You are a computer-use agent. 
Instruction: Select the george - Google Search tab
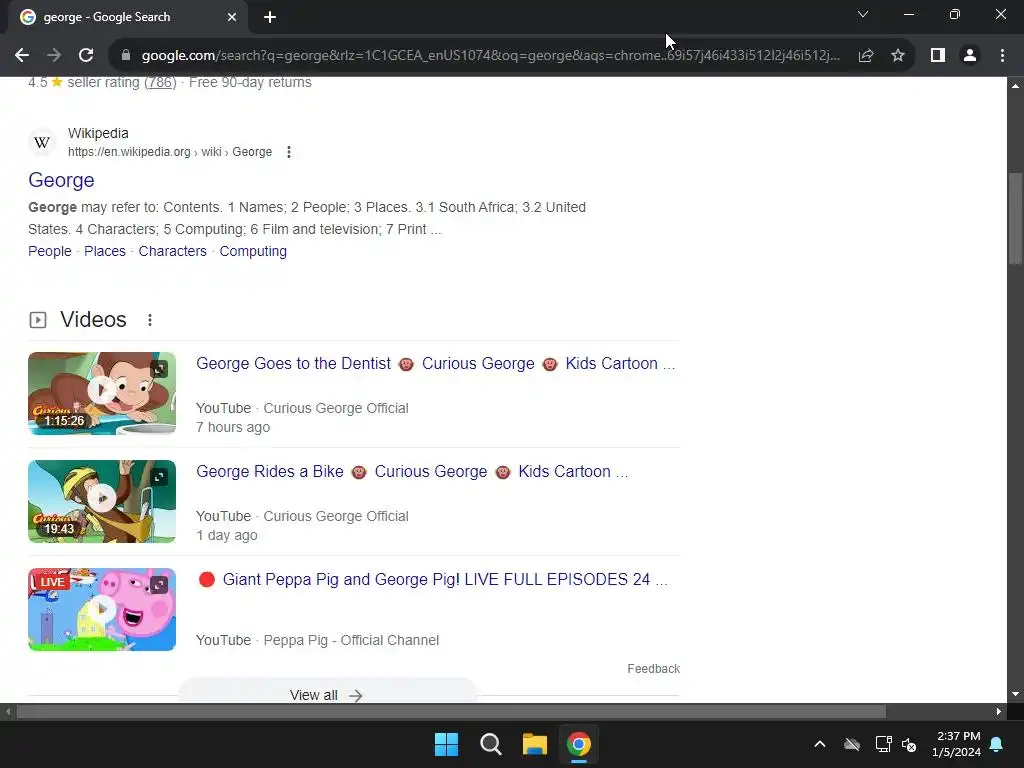[x=127, y=17]
